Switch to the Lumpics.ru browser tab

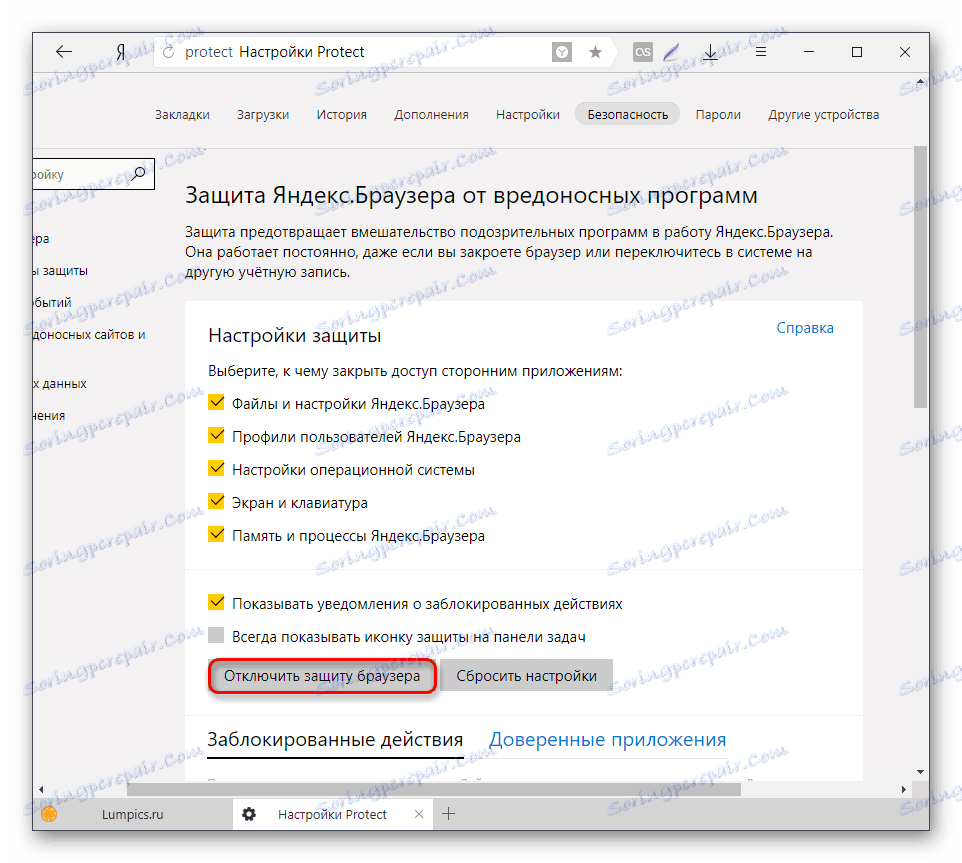133,814
